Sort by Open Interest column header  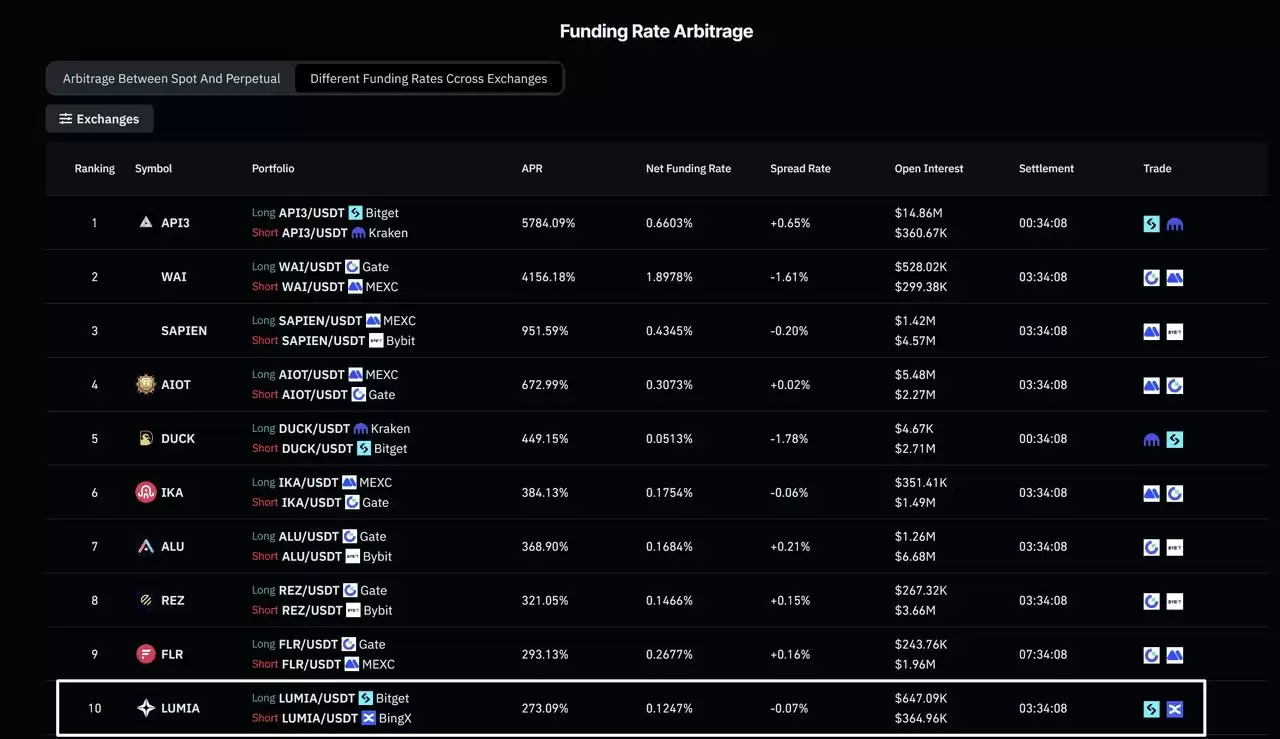click(x=929, y=169)
